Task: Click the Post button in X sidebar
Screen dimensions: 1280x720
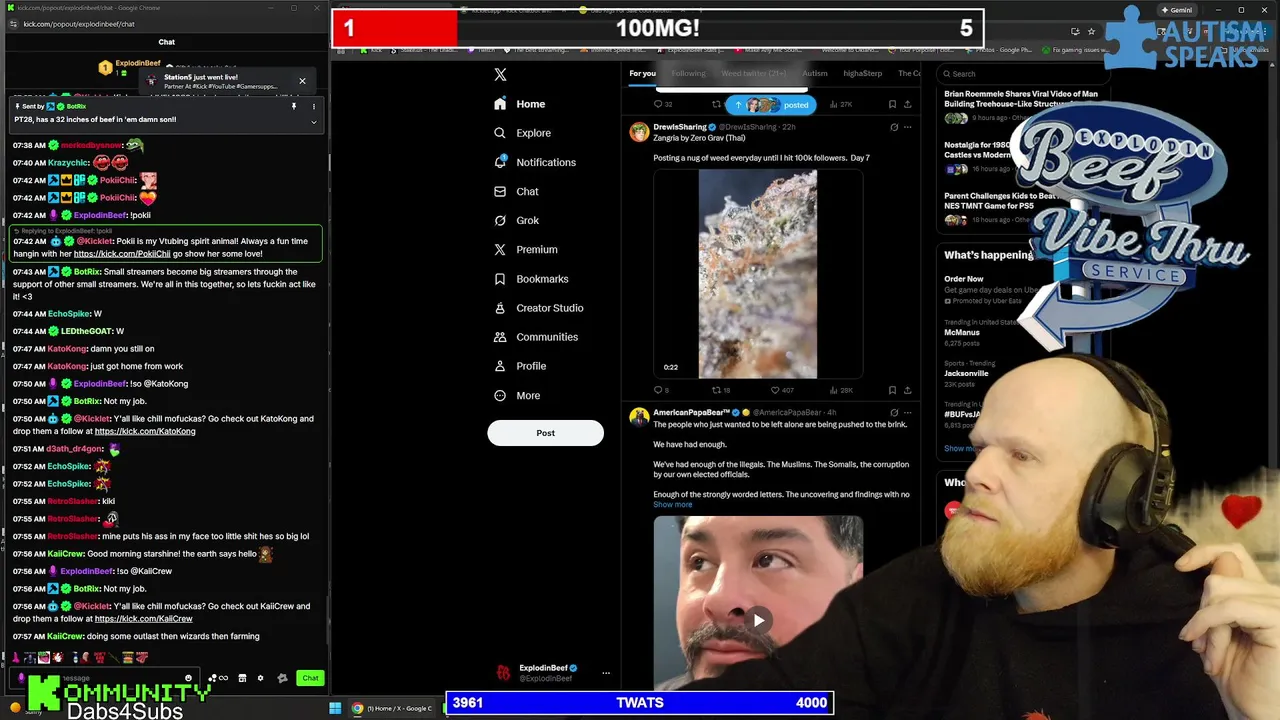Action: coord(545,433)
